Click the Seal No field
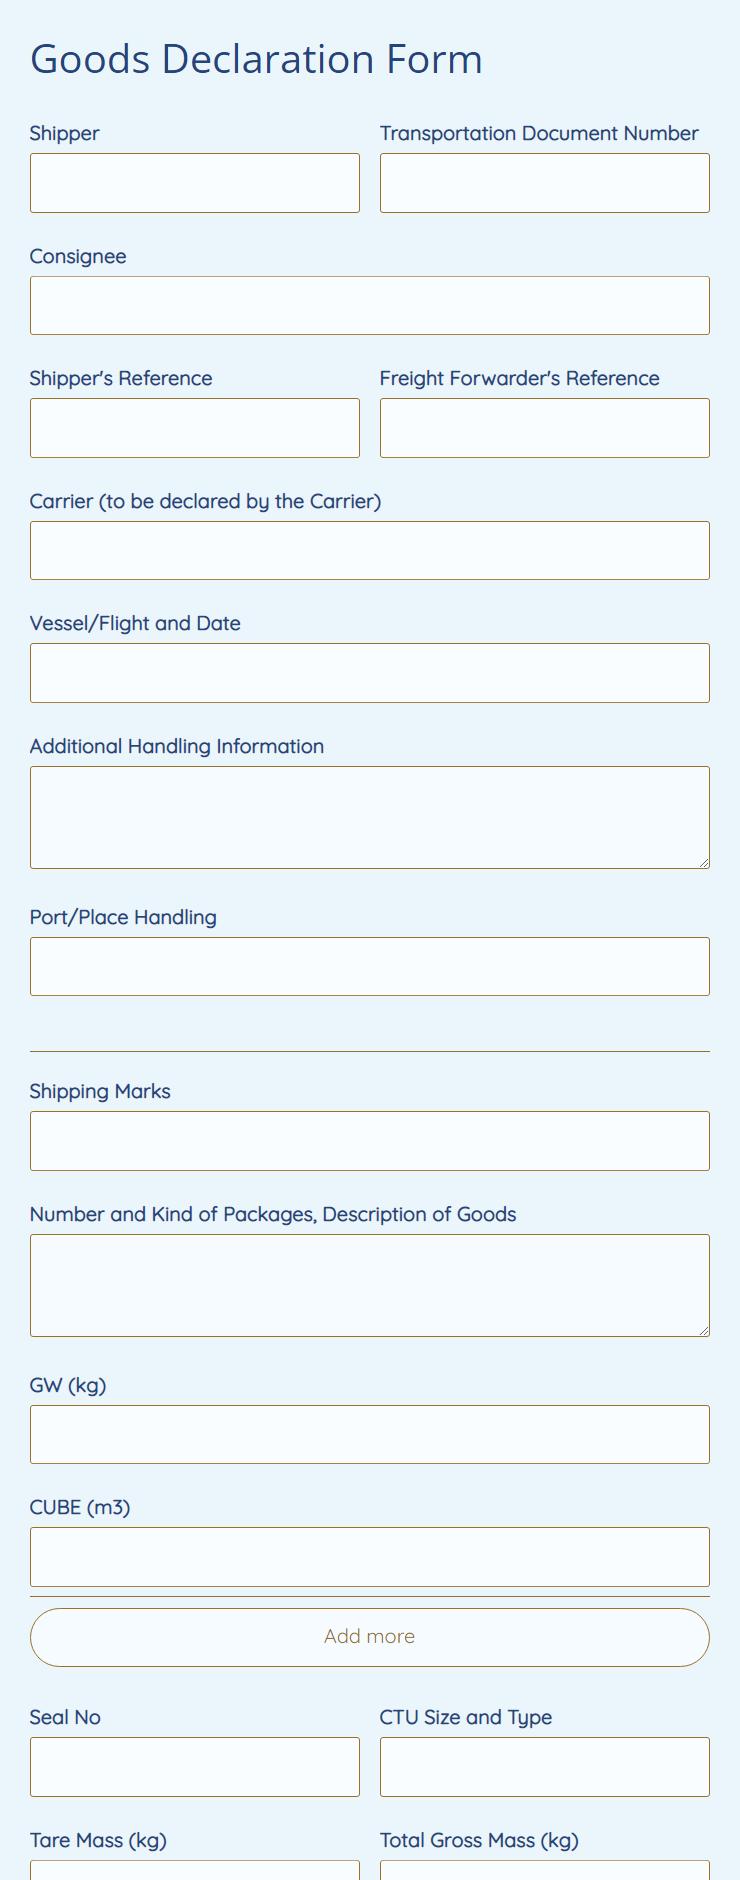 (x=194, y=1766)
